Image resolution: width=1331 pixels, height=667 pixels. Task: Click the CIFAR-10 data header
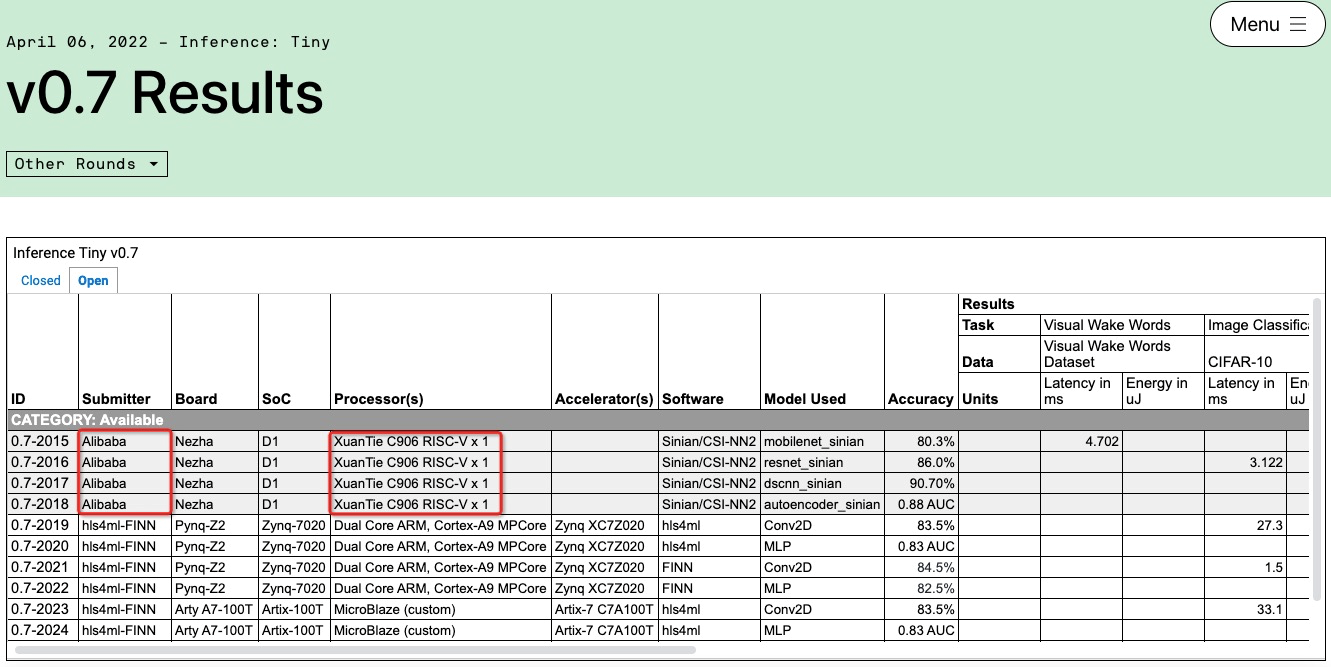(x=1256, y=353)
